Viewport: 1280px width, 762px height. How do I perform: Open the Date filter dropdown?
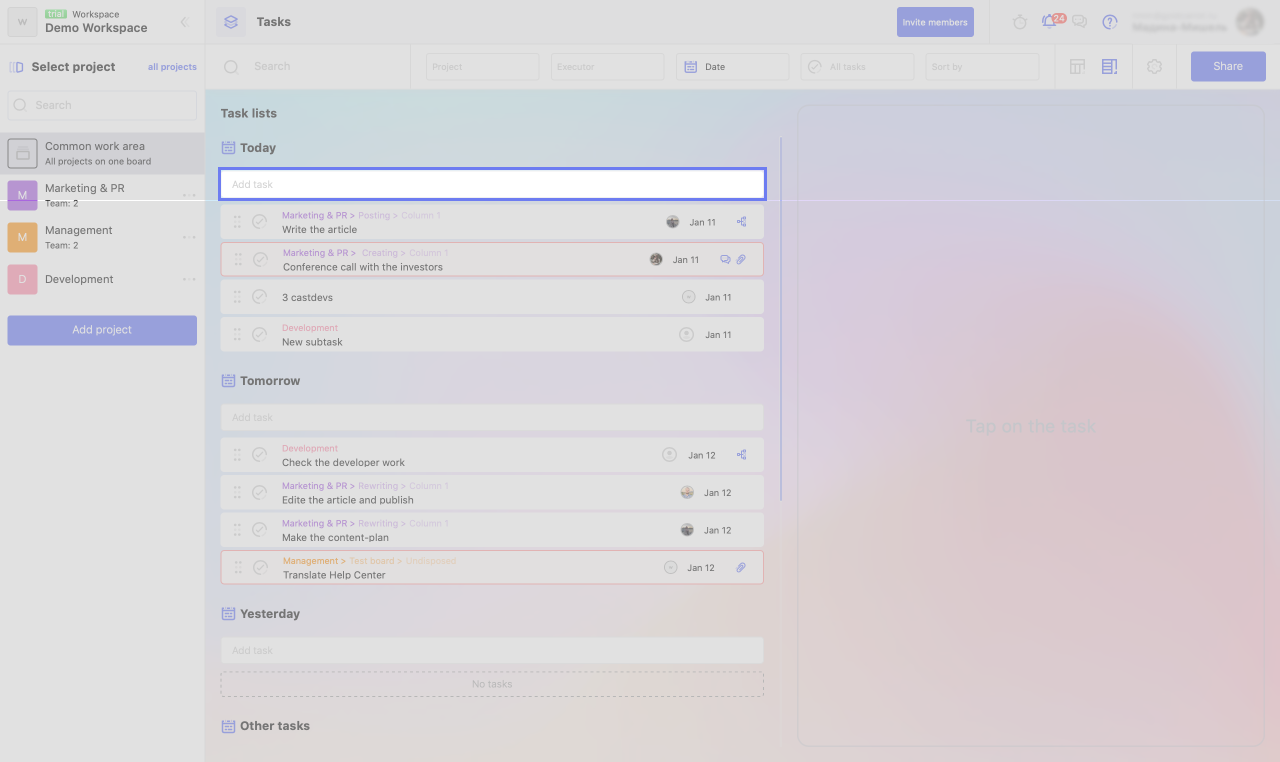click(x=732, y=67)
